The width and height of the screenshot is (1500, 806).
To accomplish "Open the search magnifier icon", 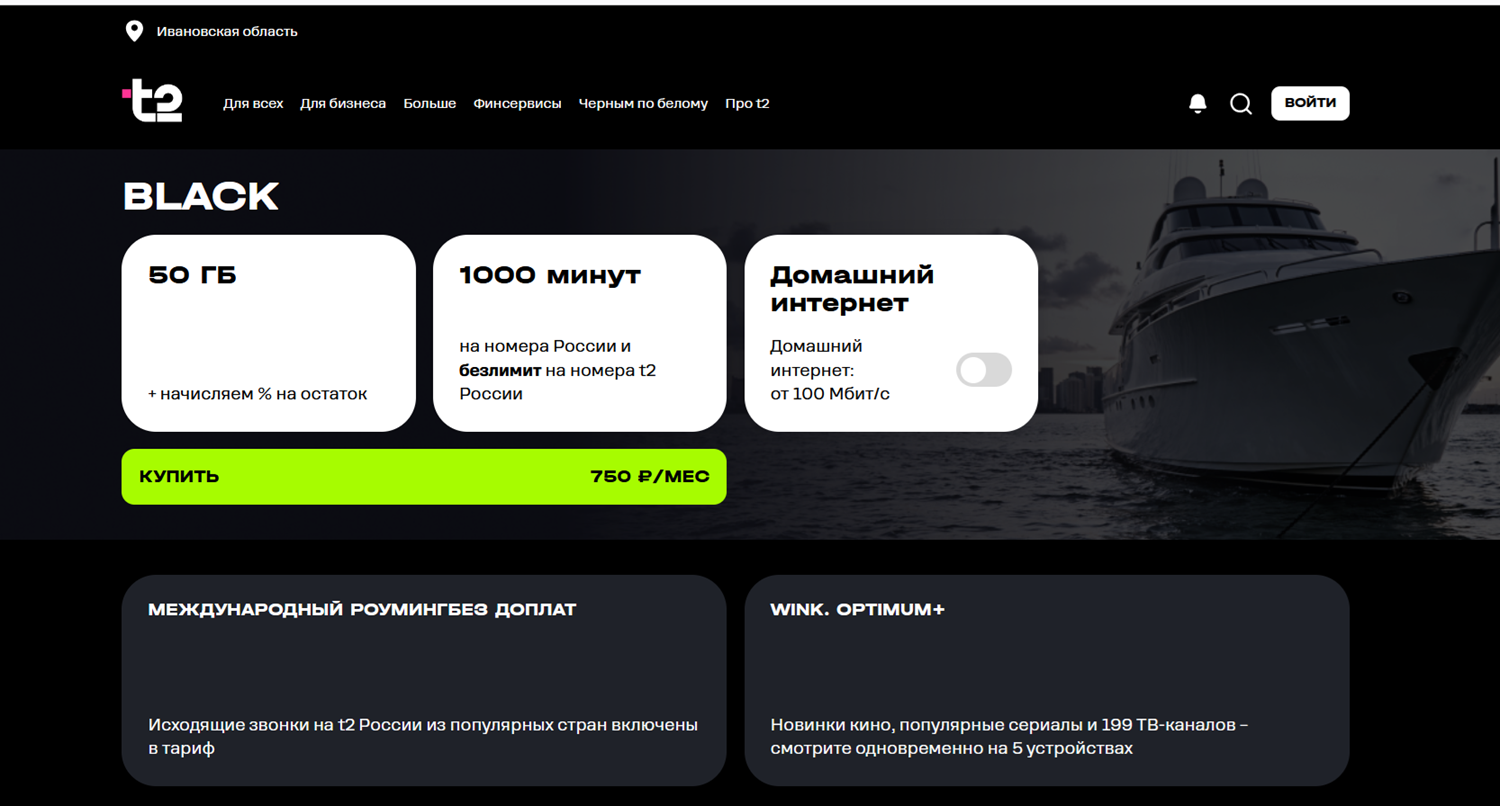I will tap(1241, 103).
